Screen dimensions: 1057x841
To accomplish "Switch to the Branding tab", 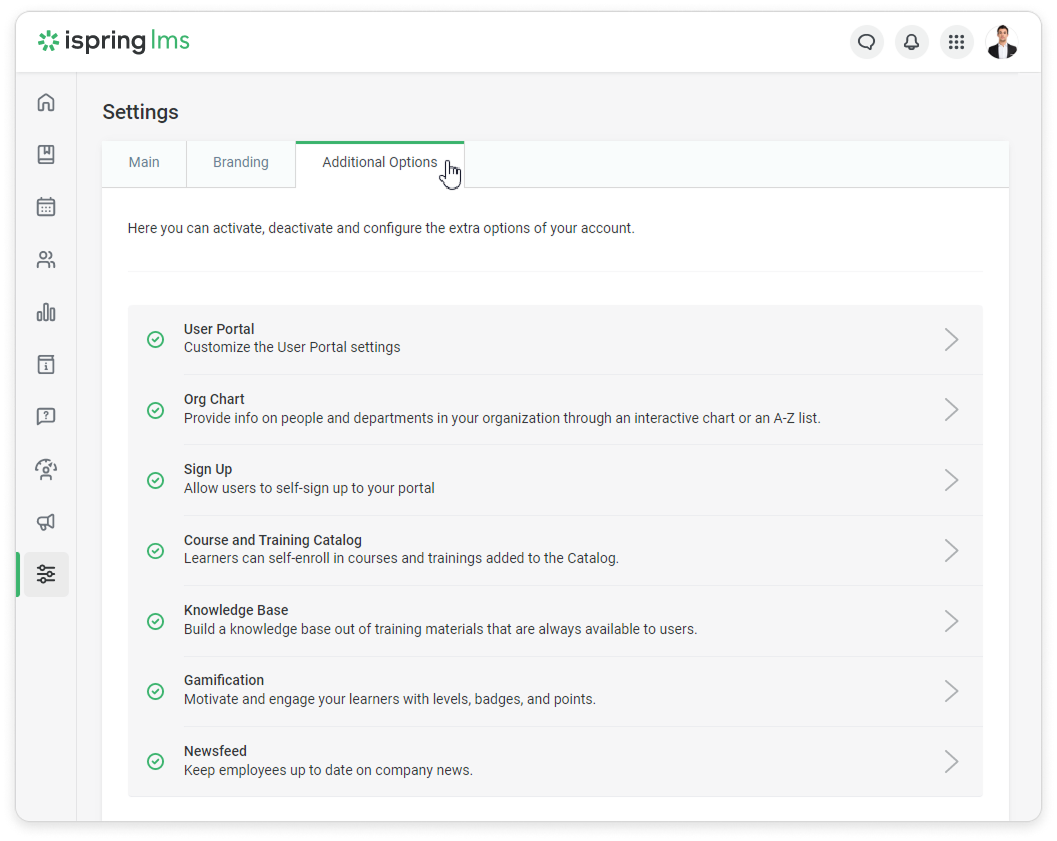I will coord(241,163).
